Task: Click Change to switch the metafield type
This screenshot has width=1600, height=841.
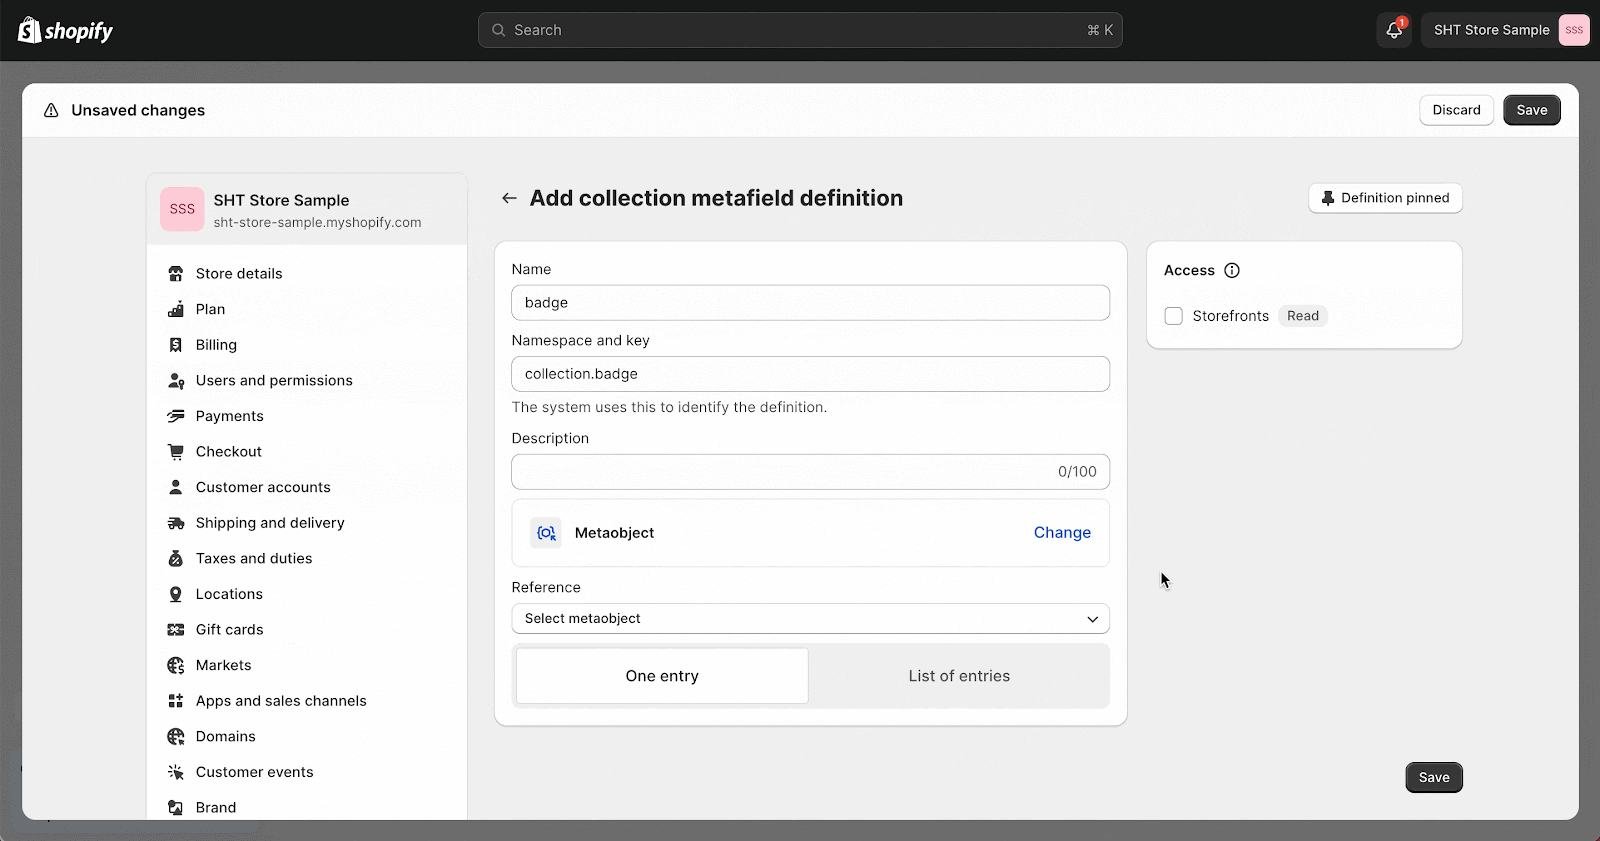Action: [x=1062, y=533]
